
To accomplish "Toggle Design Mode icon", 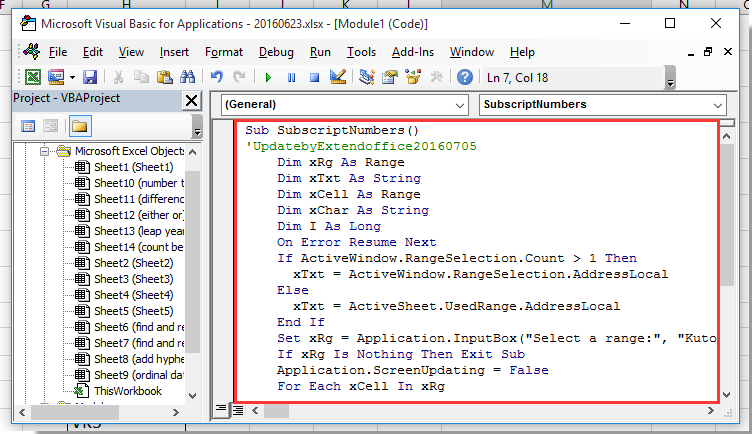I will pyautogui.click(x=338, y=77).
